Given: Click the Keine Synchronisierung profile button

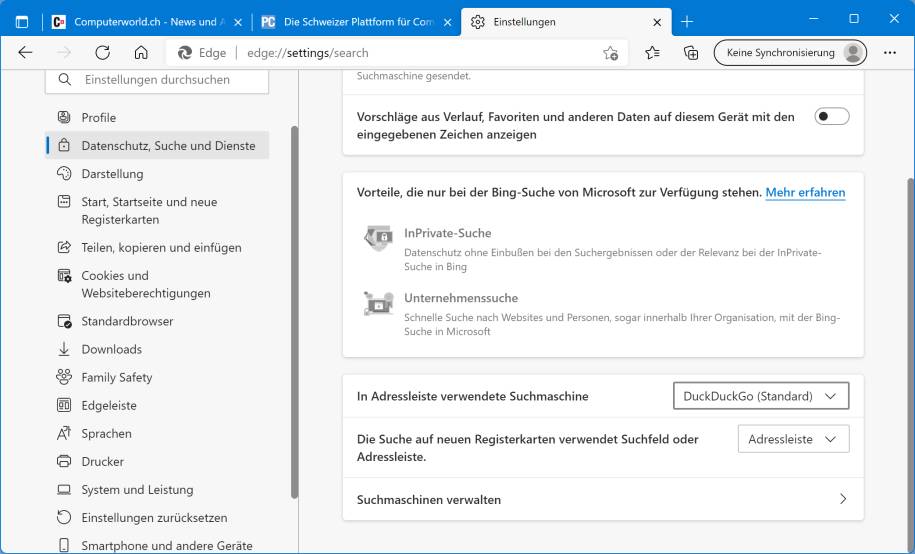Looking at the screenshot, I should click(x=790, y=53).
